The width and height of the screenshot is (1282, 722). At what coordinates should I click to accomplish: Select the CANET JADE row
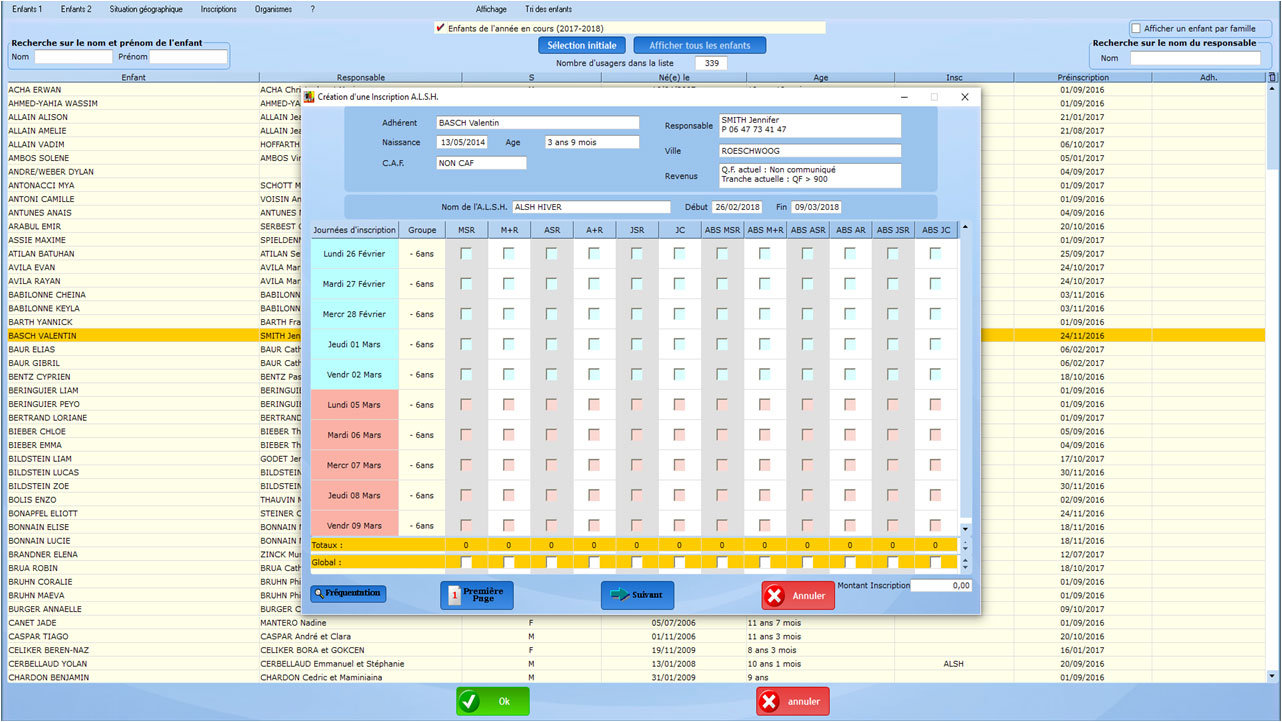(635, 623)
